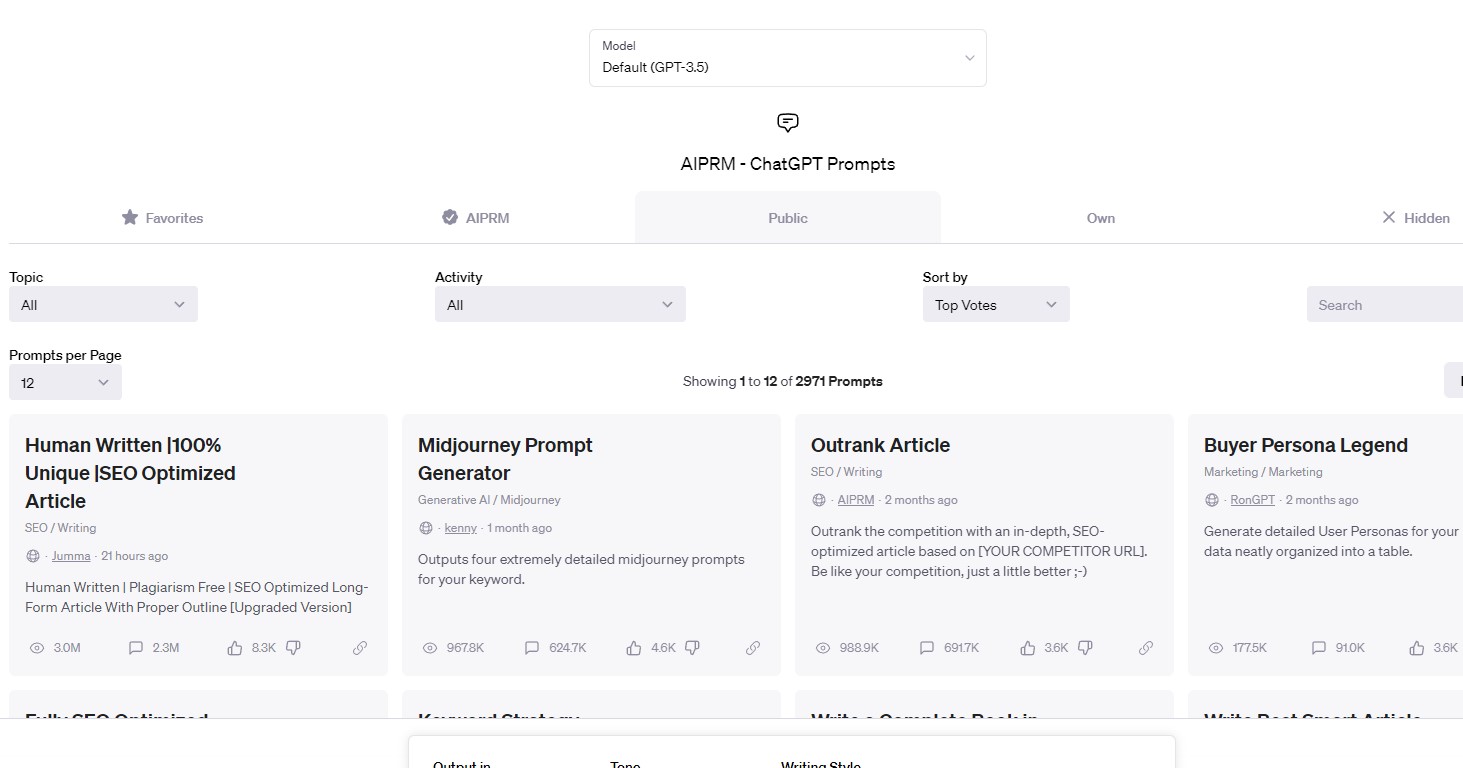Image resolution: width=1463 pixels, height=768 pixels.
Task: Open the Topic dropdown set to All
Action: tap(103, 304)
